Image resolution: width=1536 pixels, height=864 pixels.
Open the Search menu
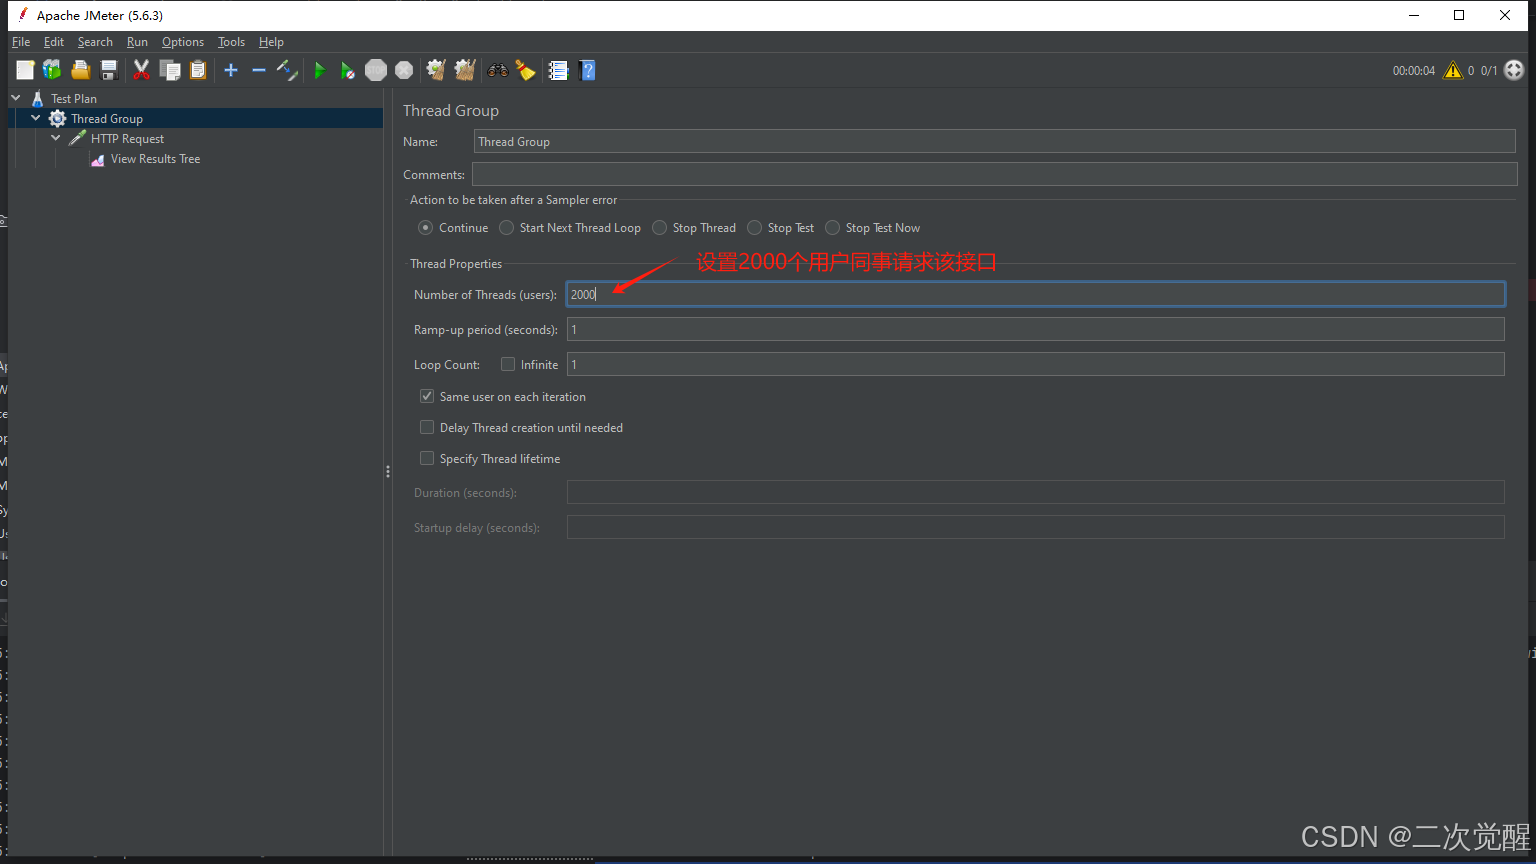pyautogui.click(x=95, y=42)
